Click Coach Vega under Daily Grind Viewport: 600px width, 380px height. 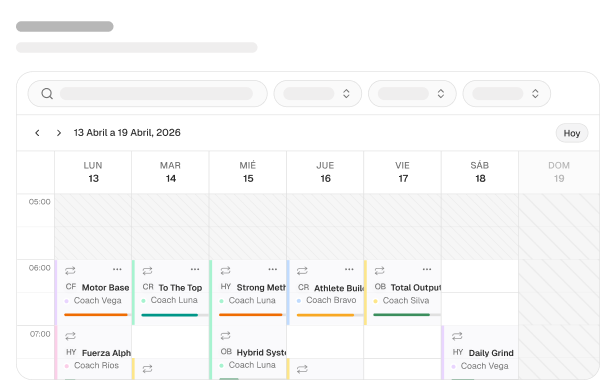(x=484, y=366)
